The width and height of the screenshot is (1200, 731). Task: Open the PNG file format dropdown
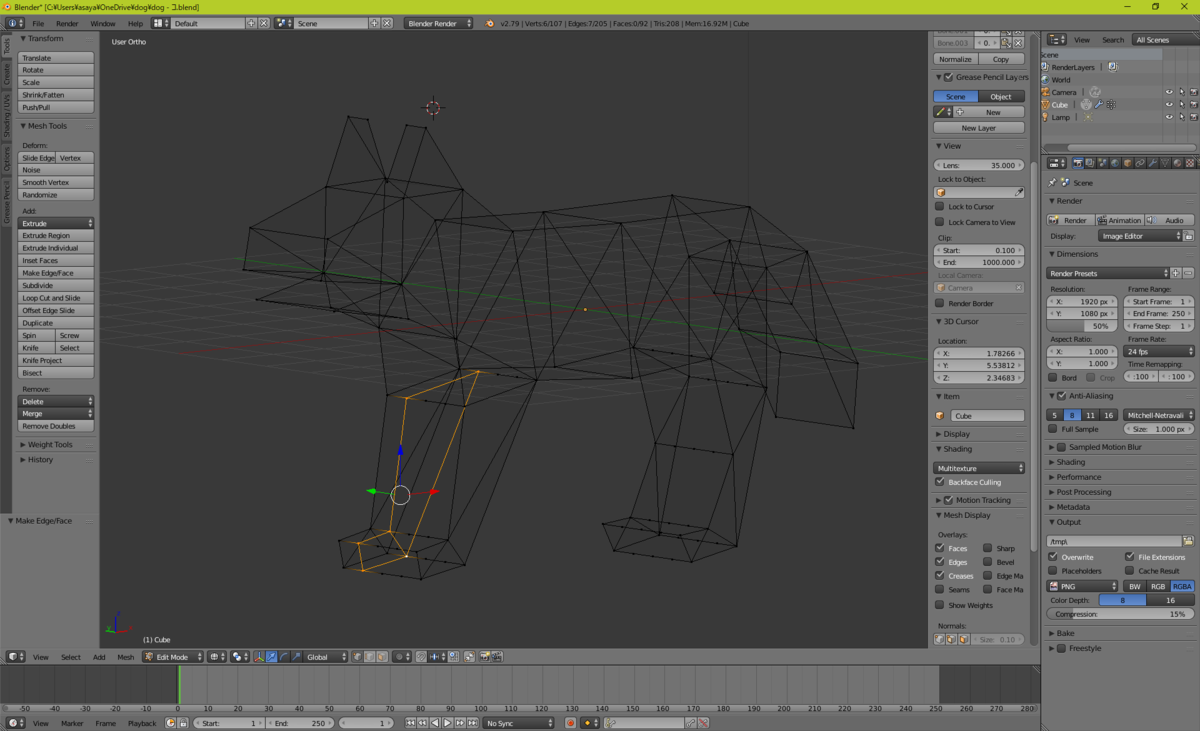pyautogui.click(x=1083, y=586)
